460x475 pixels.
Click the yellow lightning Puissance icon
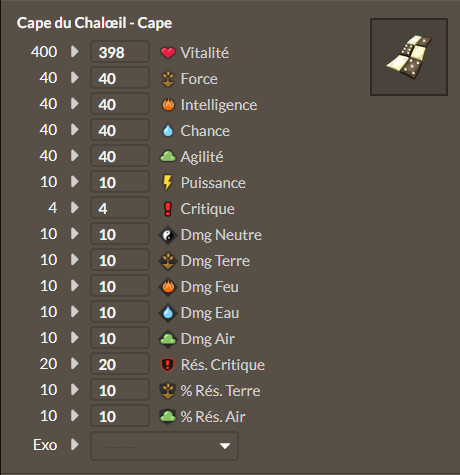tap(167, 183)
